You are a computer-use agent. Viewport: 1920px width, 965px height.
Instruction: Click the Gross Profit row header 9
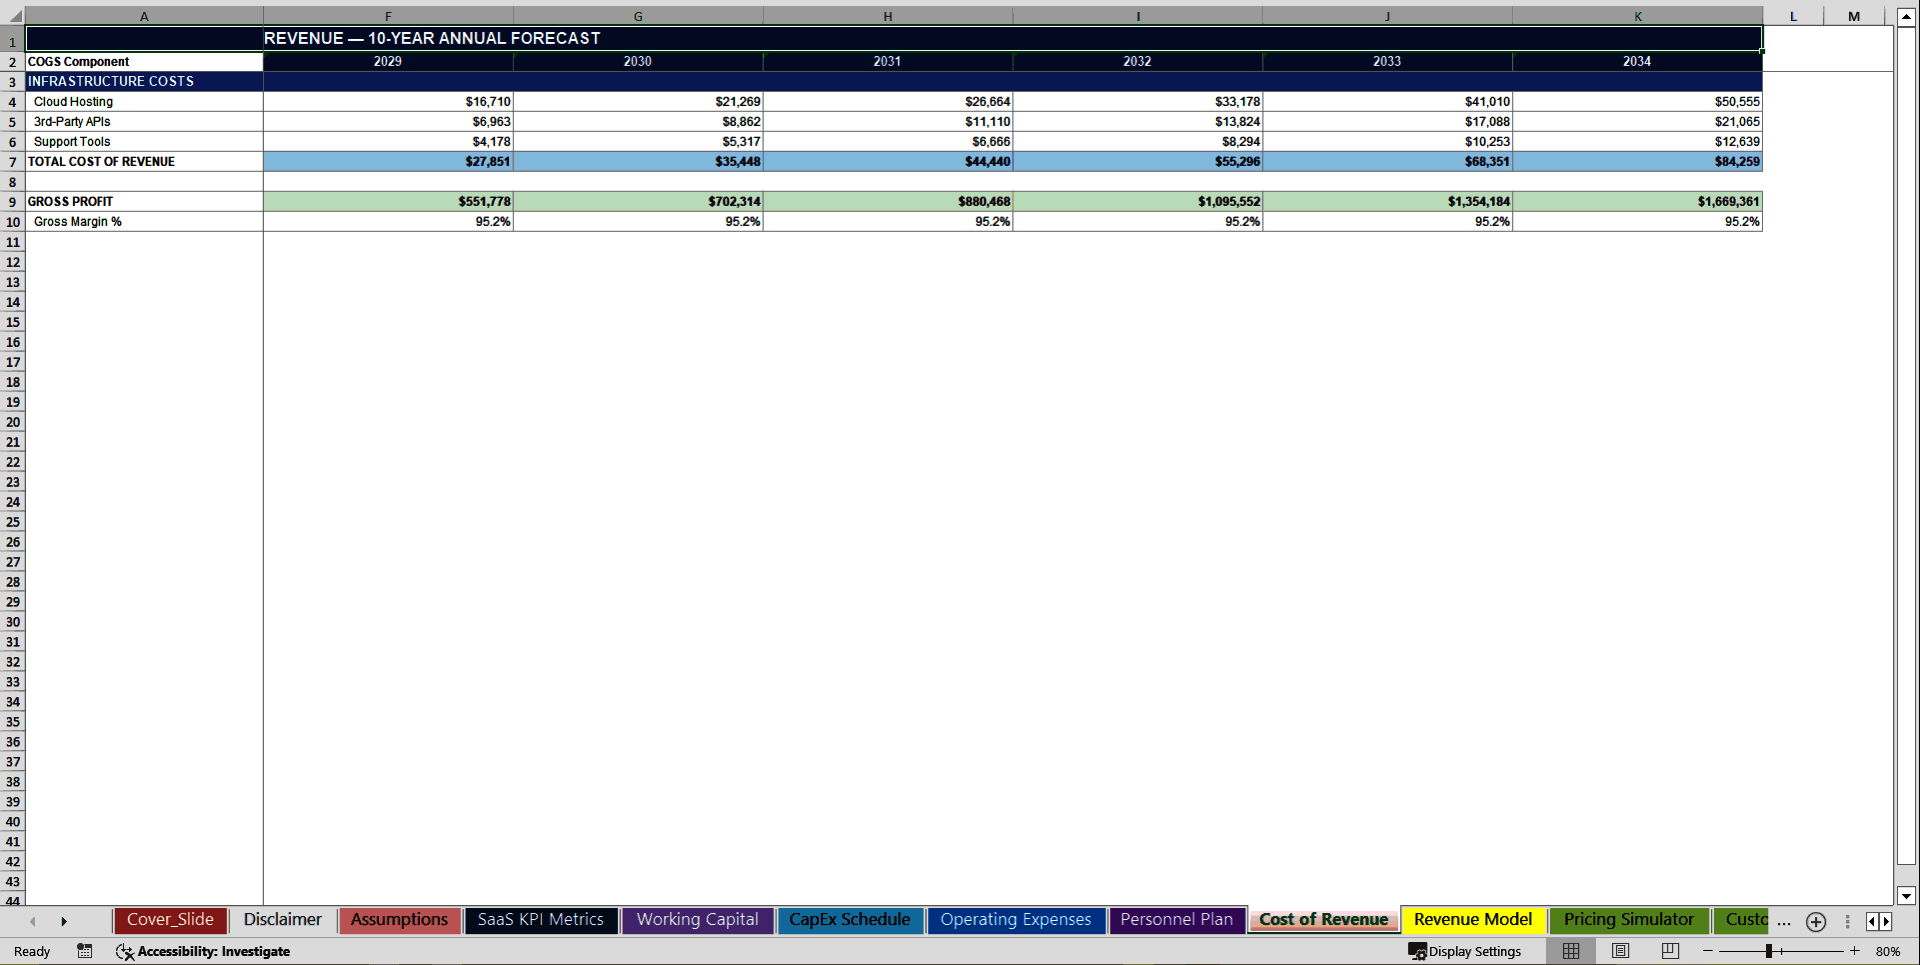coord(13,201)
